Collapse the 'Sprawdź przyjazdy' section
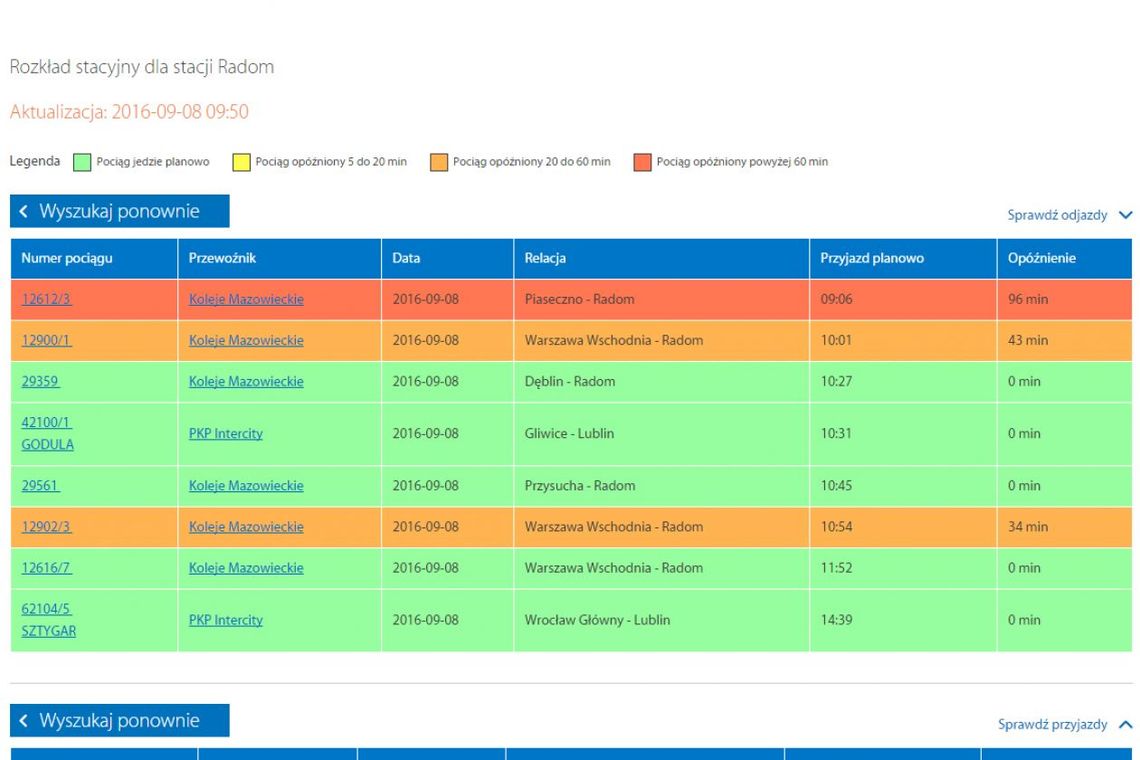This screenshot has width=1140, height=760. click(x=1064, y=724)
